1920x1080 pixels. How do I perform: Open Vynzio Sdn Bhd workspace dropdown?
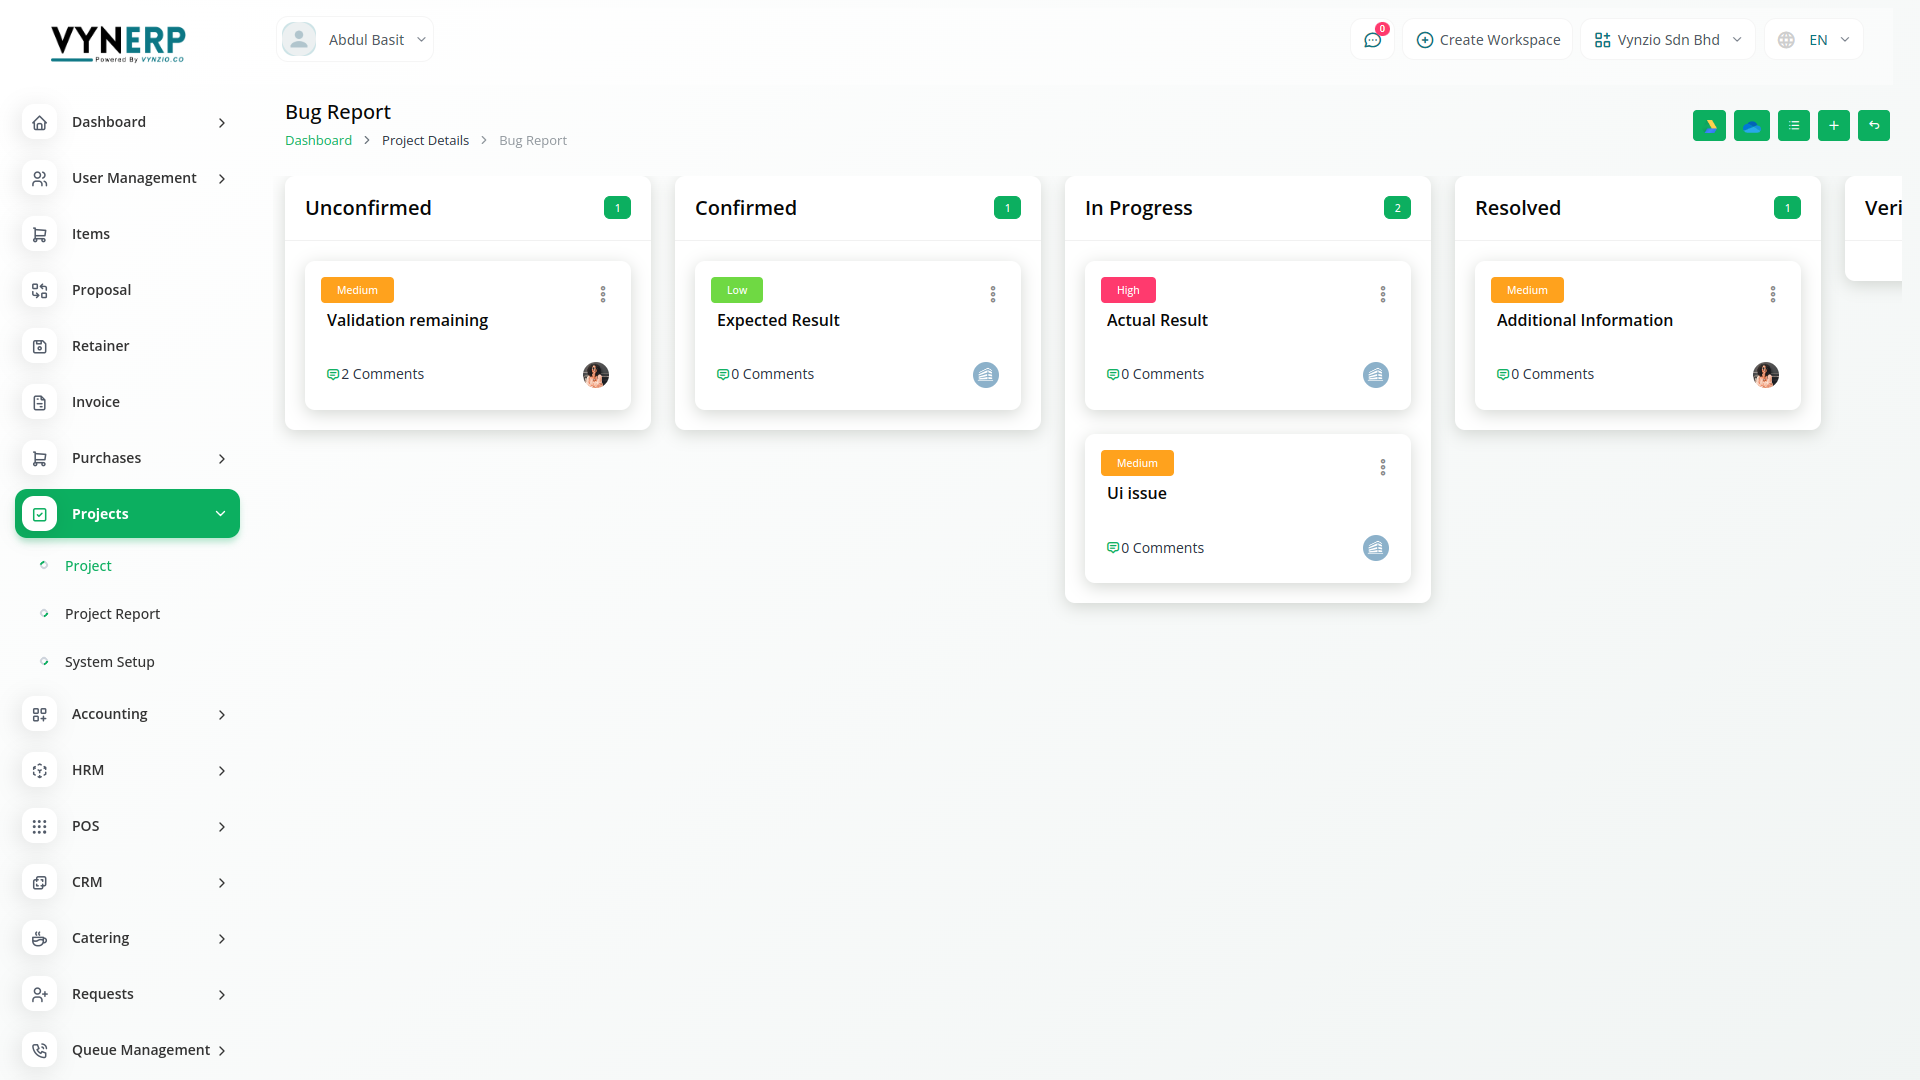point(1667,40)
